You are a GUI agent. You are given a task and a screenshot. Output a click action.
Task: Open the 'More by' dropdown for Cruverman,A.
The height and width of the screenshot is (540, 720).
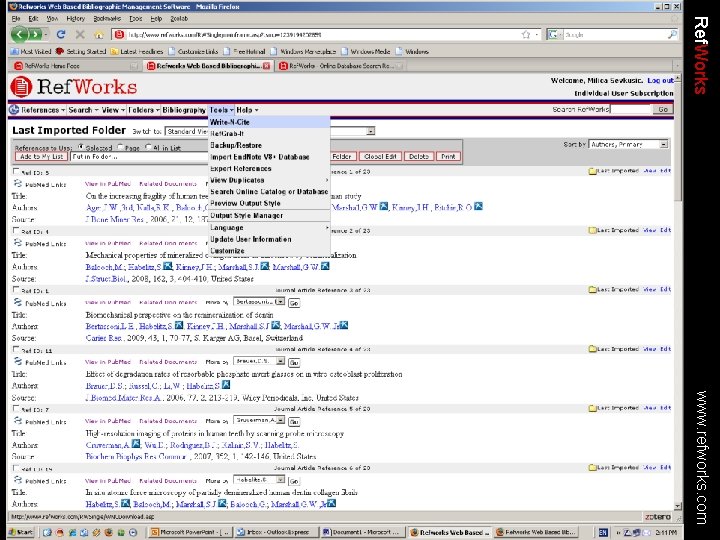pos(259,420)
